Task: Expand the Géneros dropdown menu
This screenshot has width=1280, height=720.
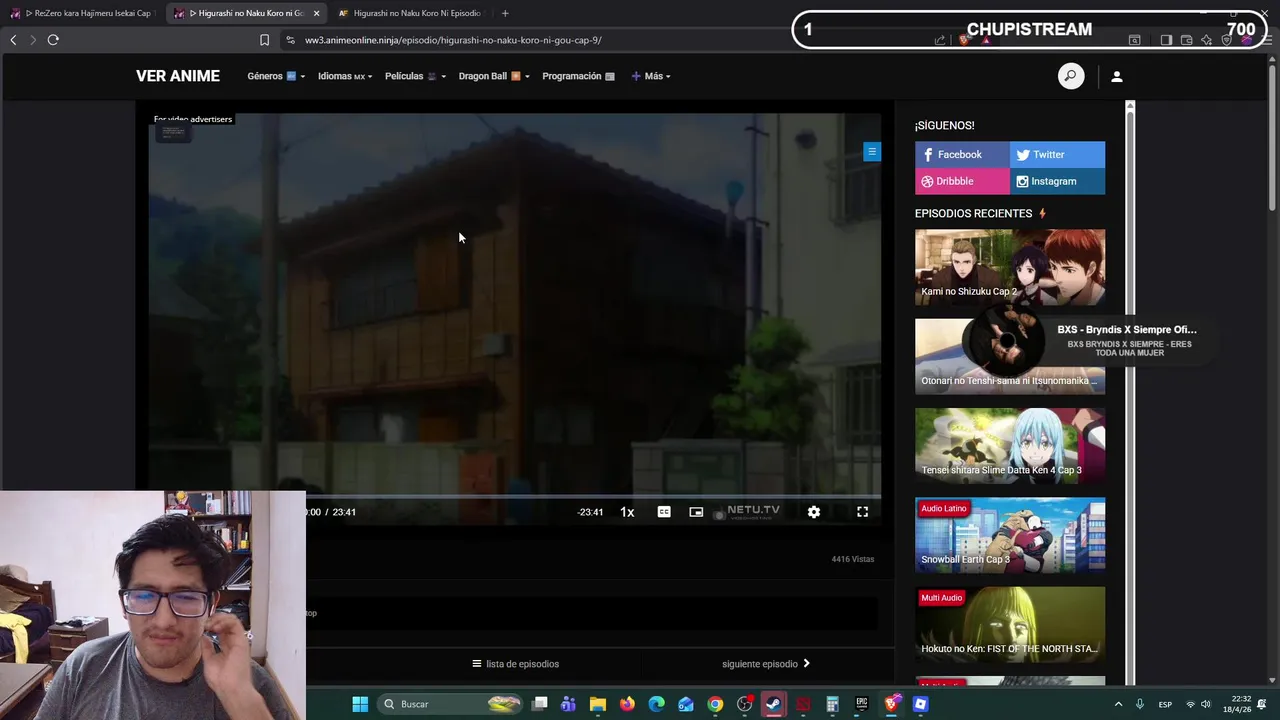Action: pyautogui.click(x=276, y=76)
